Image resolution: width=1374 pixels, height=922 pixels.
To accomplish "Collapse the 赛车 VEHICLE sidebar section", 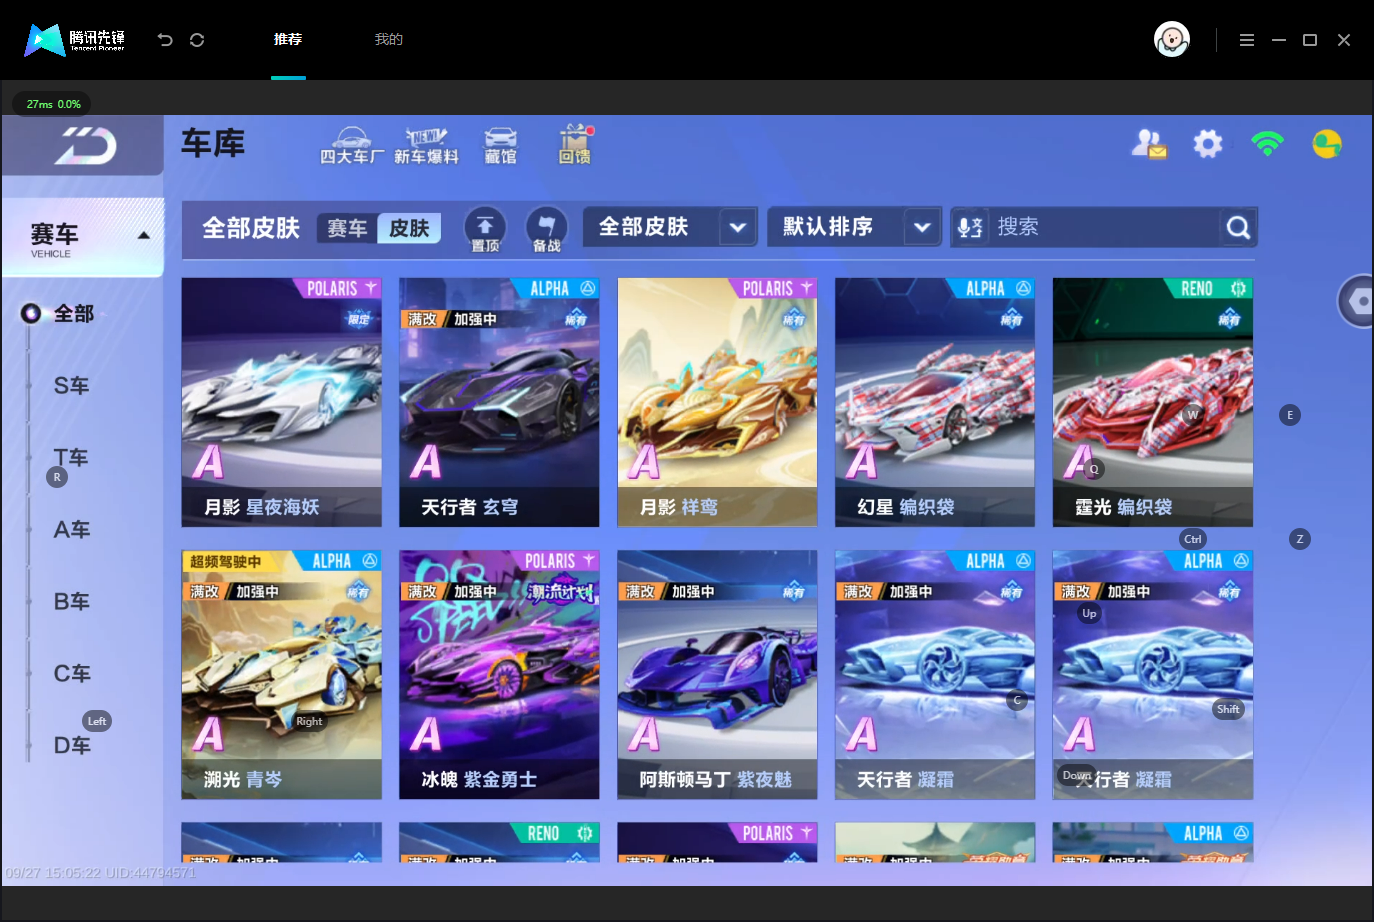I will [x=83, y=237].
